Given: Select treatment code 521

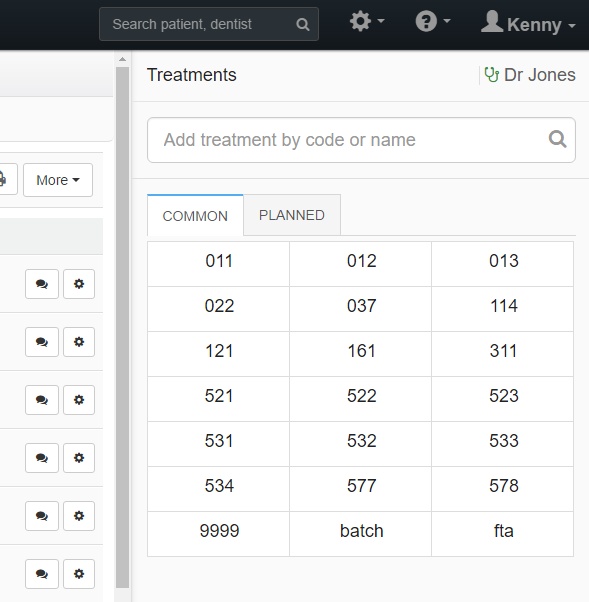Looking at the screenshot, I should pyautogui.click(x=218, y=399).
